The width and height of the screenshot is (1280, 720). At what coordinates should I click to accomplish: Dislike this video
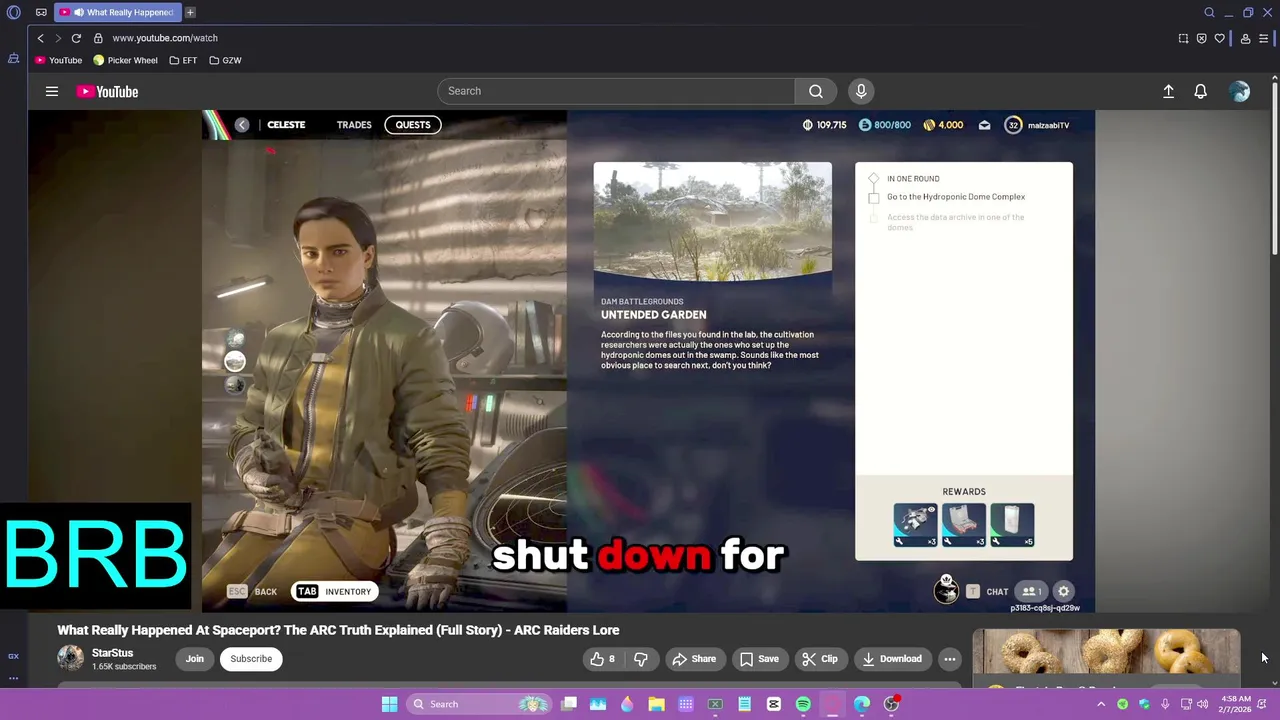pos(641,659)
